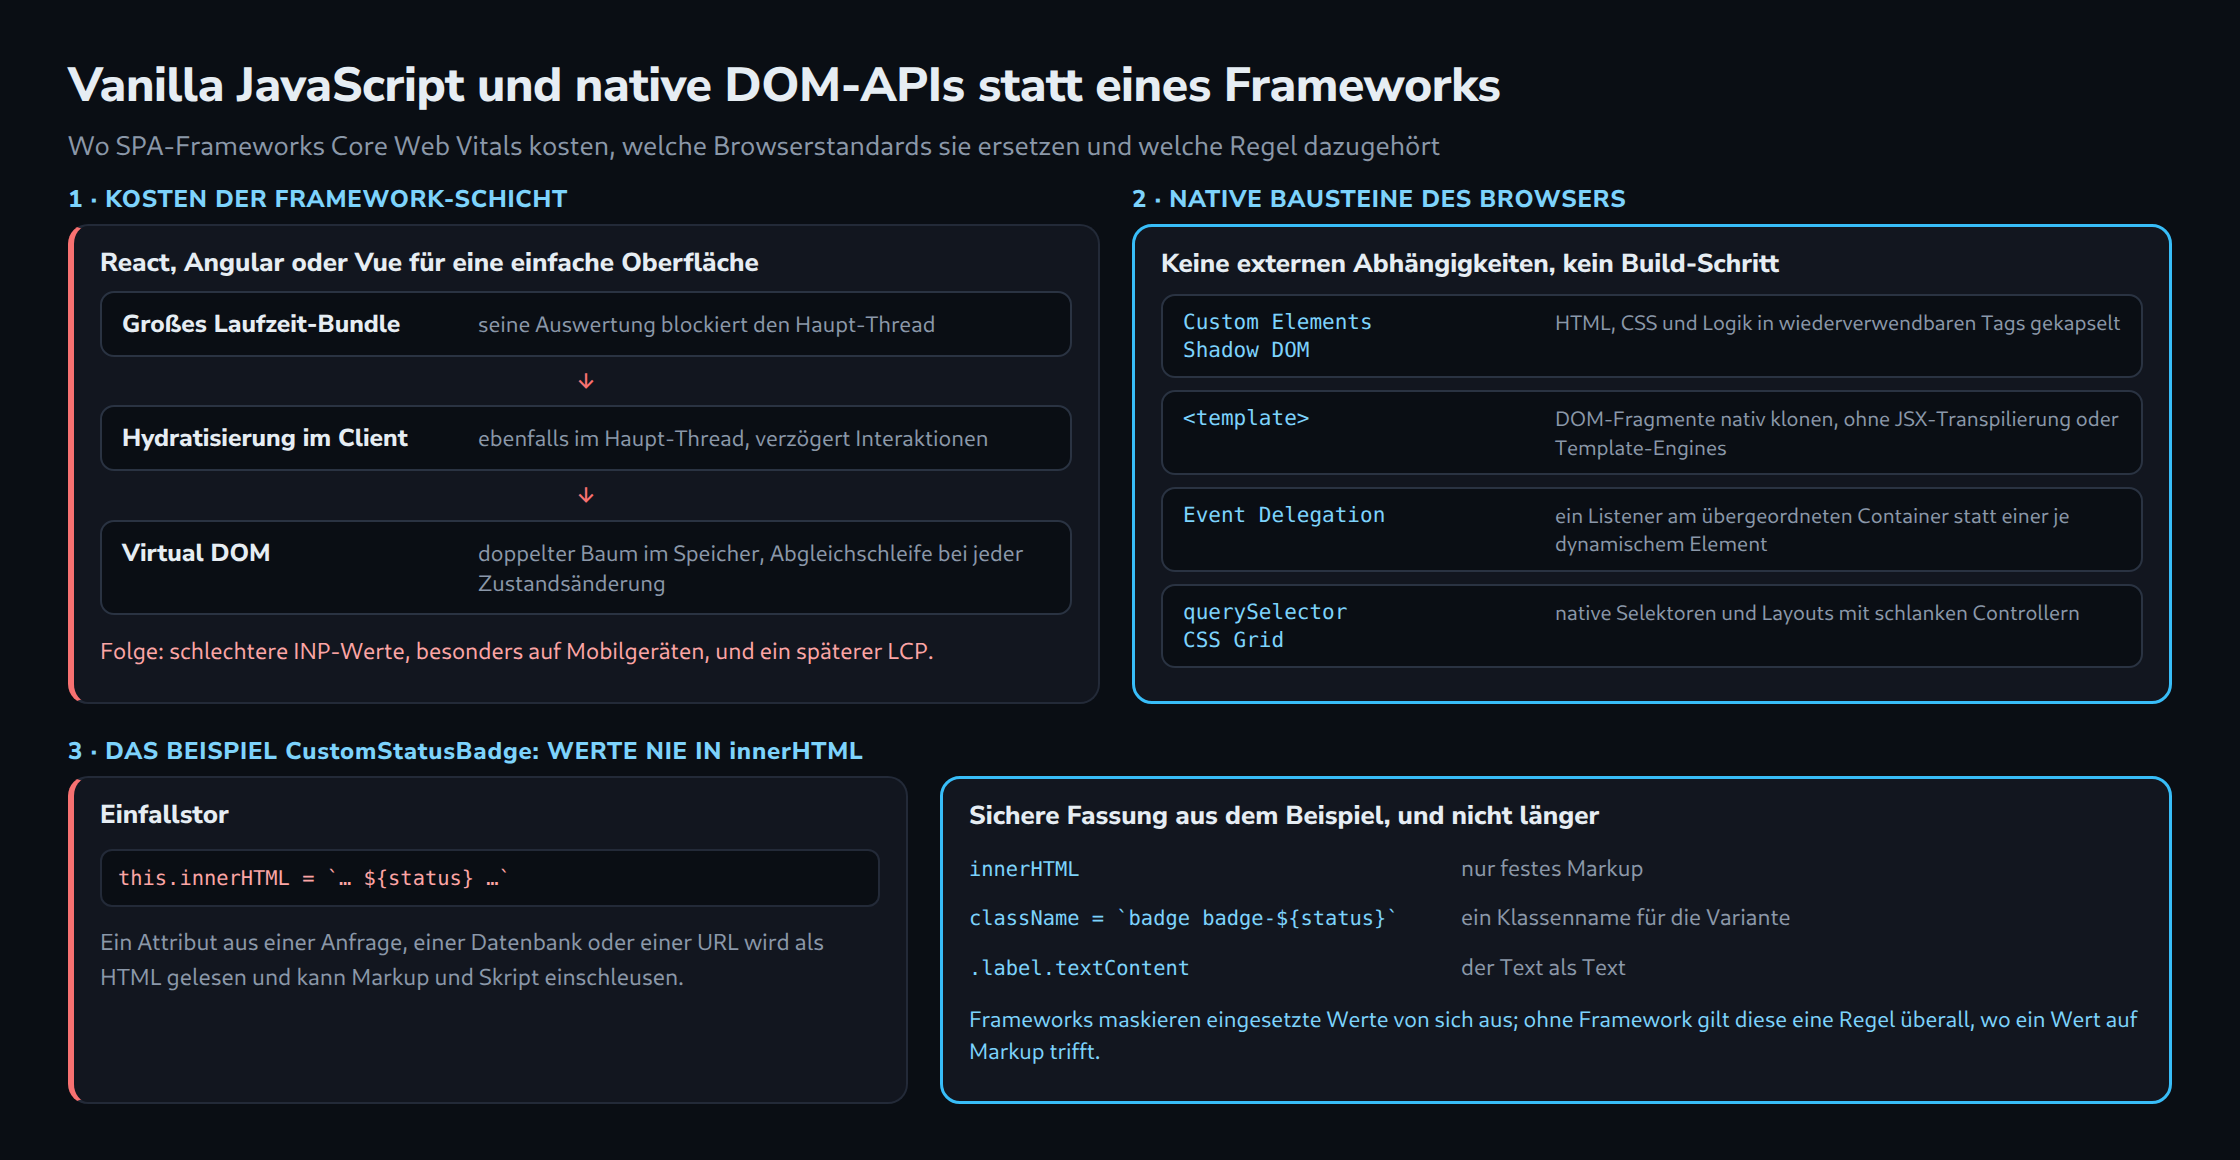Click 'native Selektoren und Layouts mit schlanken Controllern'
This screenshot has width=2240, height=1160.
(x=1817, y=613)
